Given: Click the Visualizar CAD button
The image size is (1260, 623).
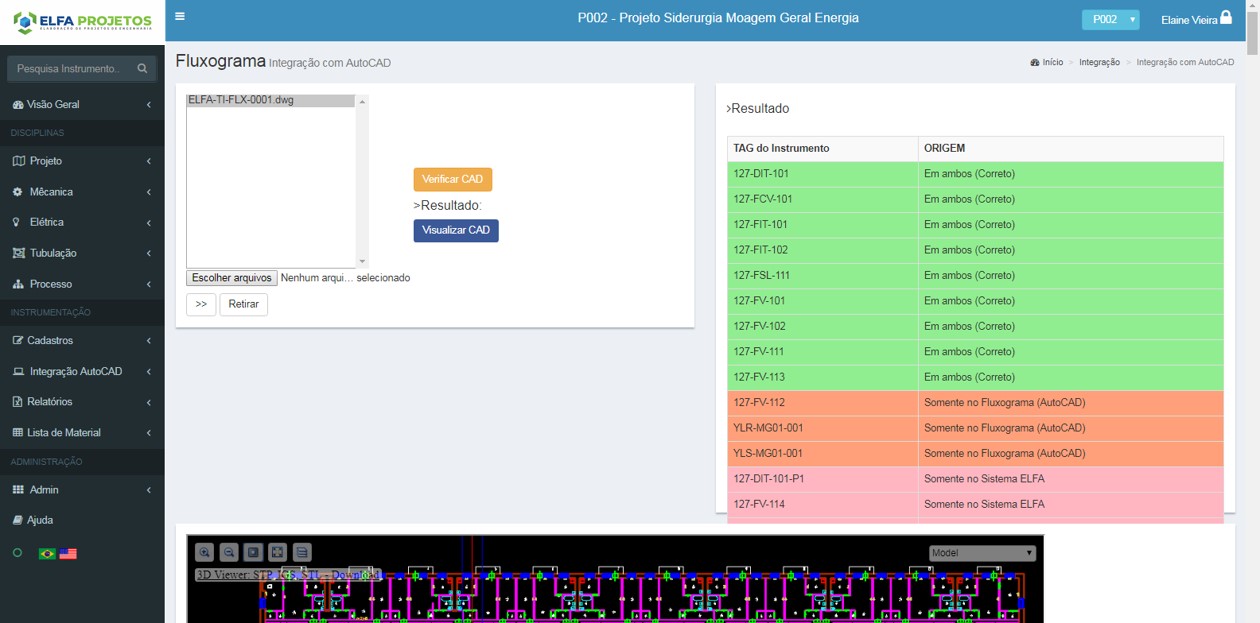Looking at the screenshot, I should [x=456, y=230].
